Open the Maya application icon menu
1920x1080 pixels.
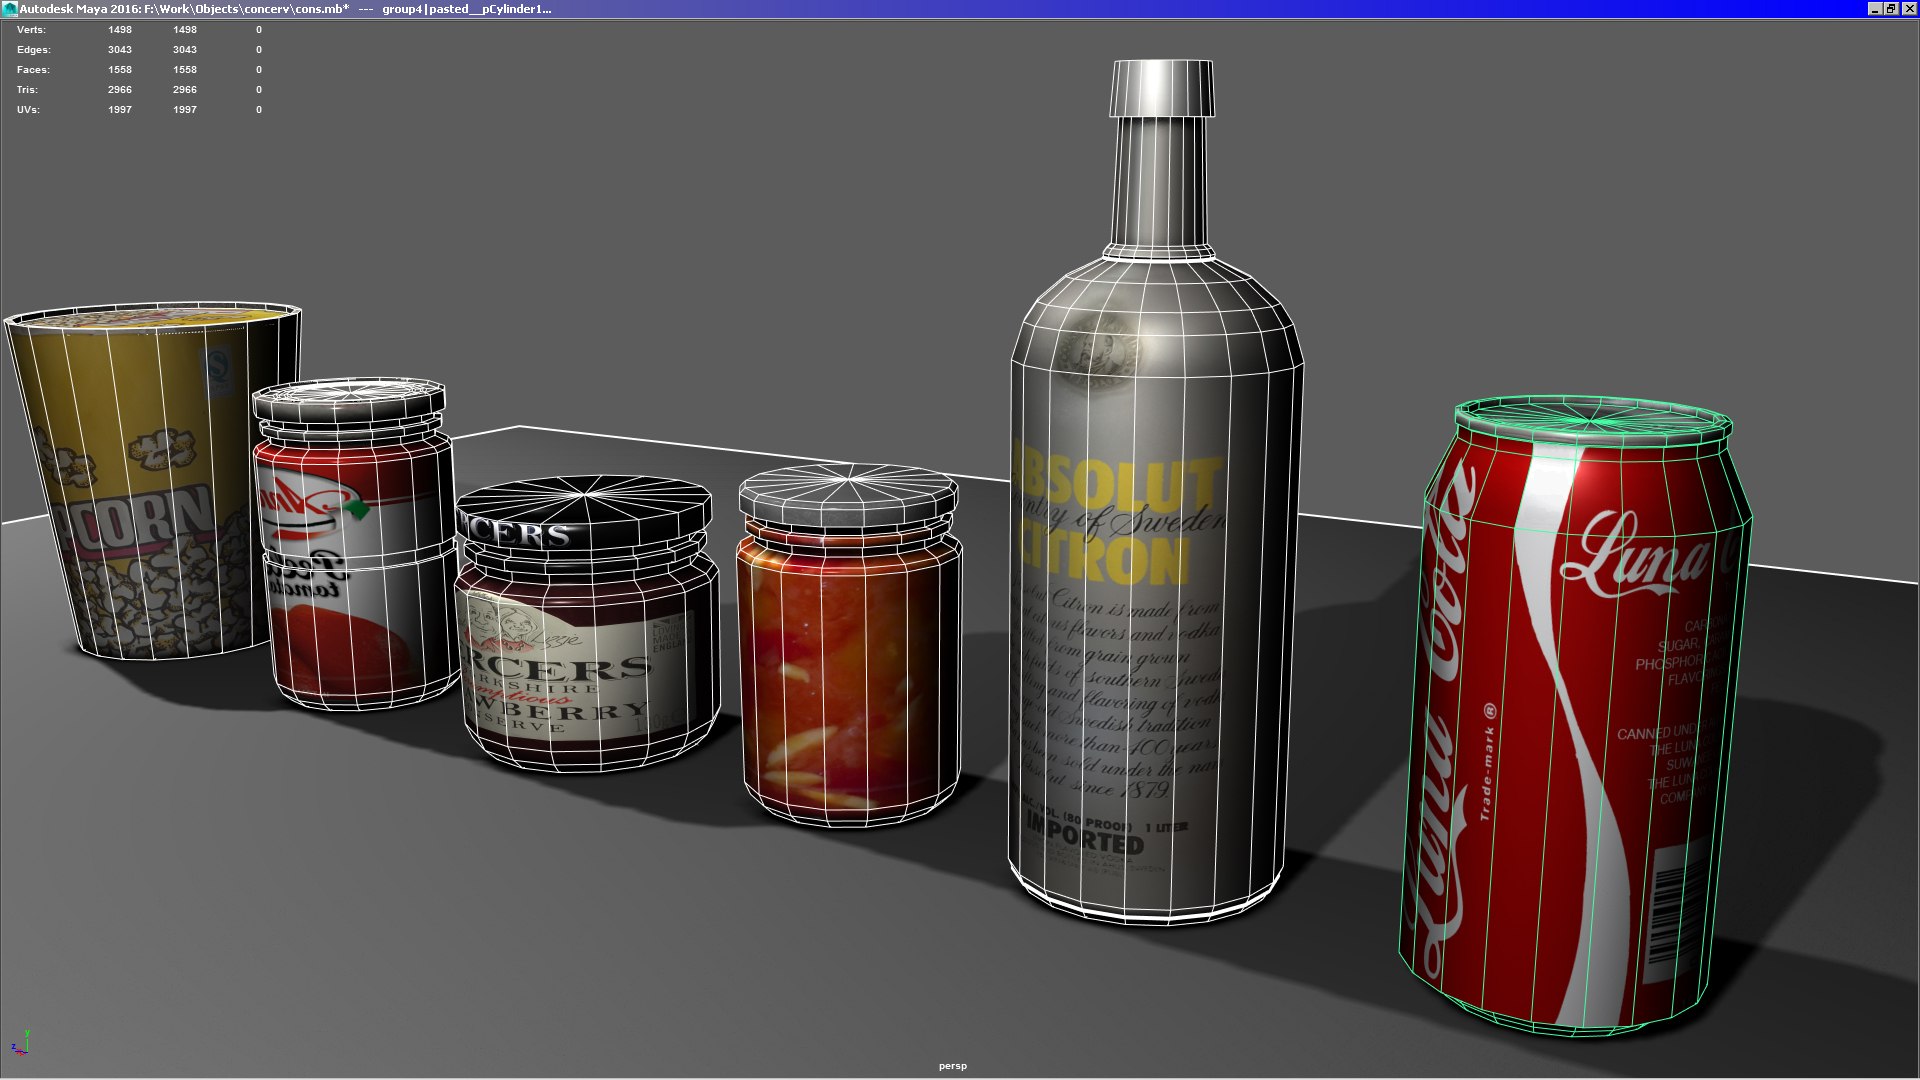[x=10, y=9]
